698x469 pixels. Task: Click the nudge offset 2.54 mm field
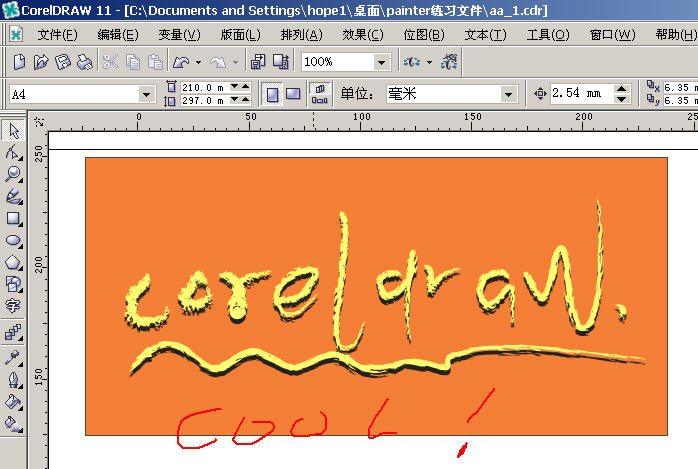(x=581, y=93)
